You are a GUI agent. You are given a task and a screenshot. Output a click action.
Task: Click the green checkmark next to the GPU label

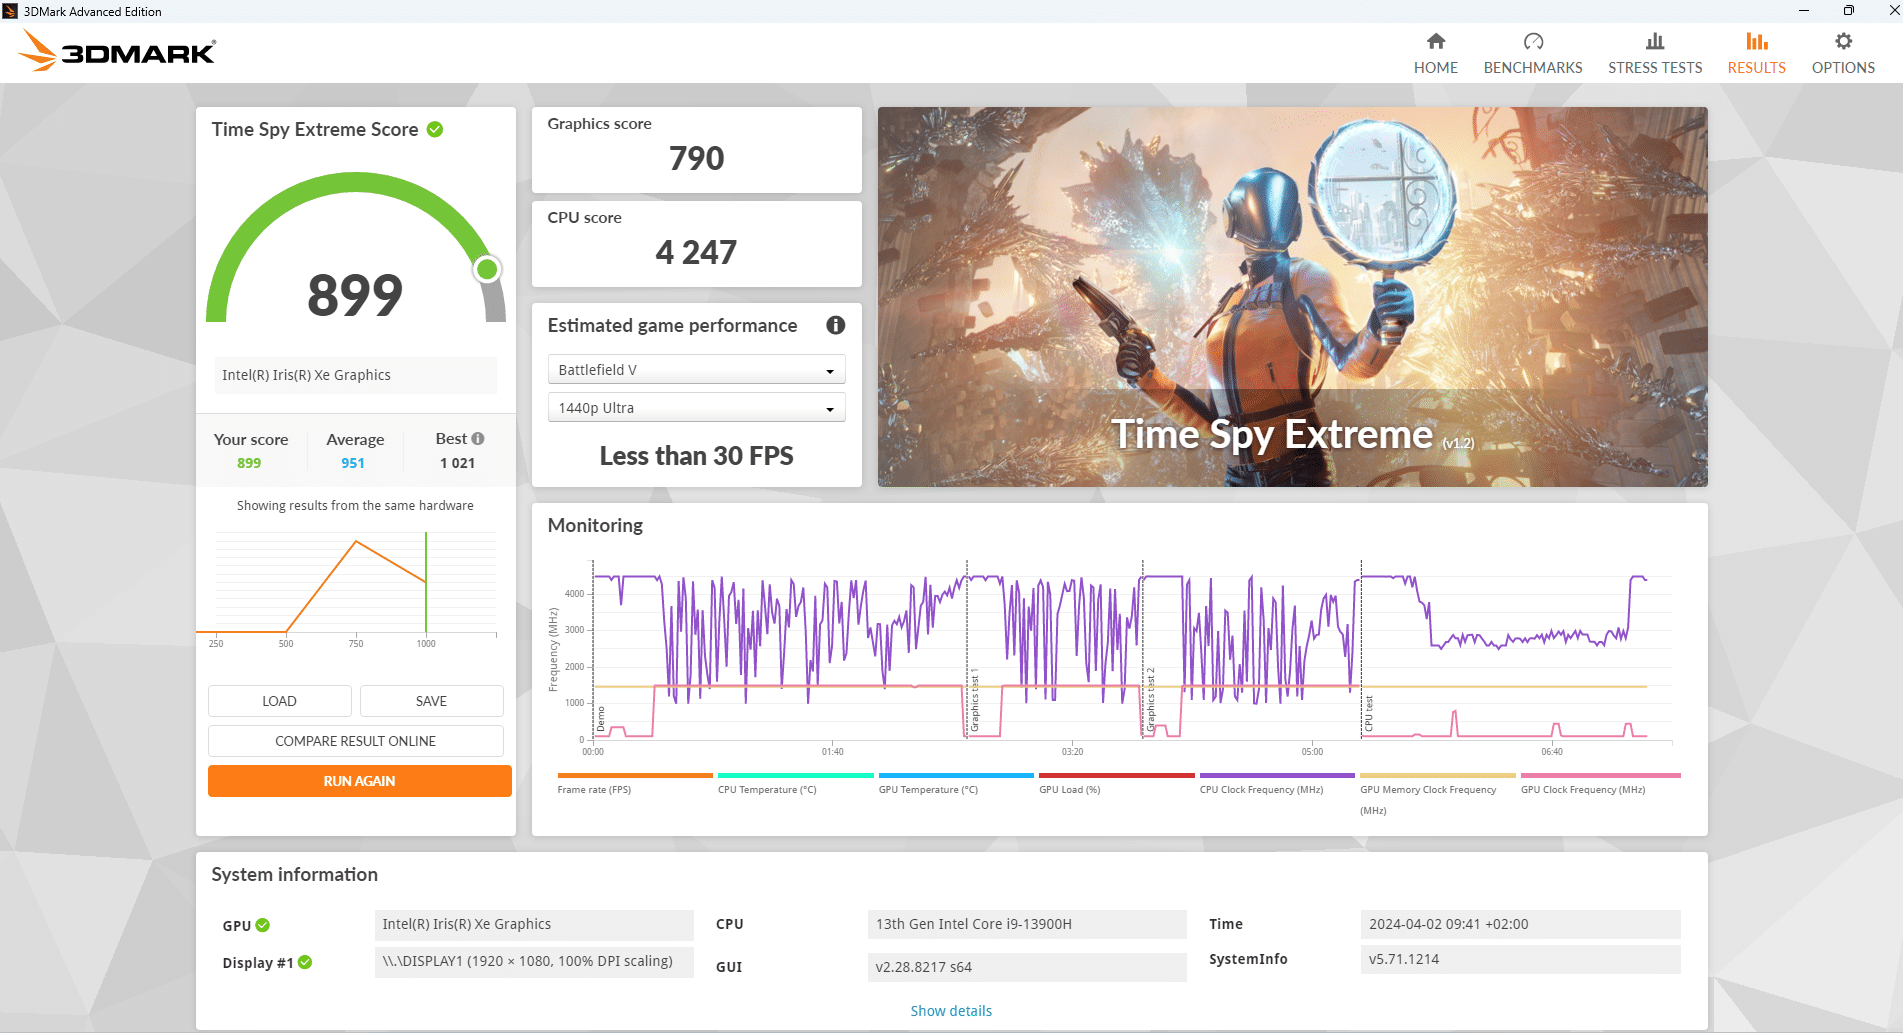pos(262,925)
